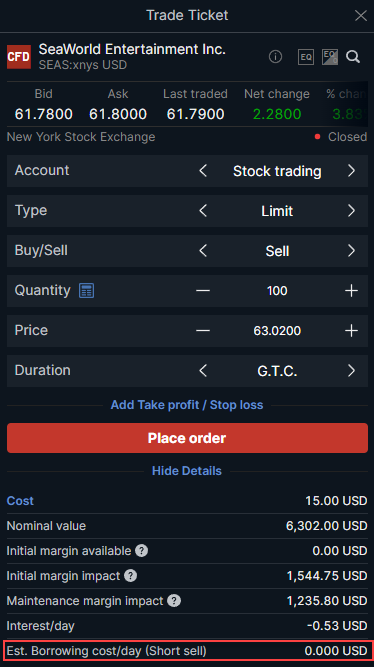Switch to previous Account option

pos(203,171)
